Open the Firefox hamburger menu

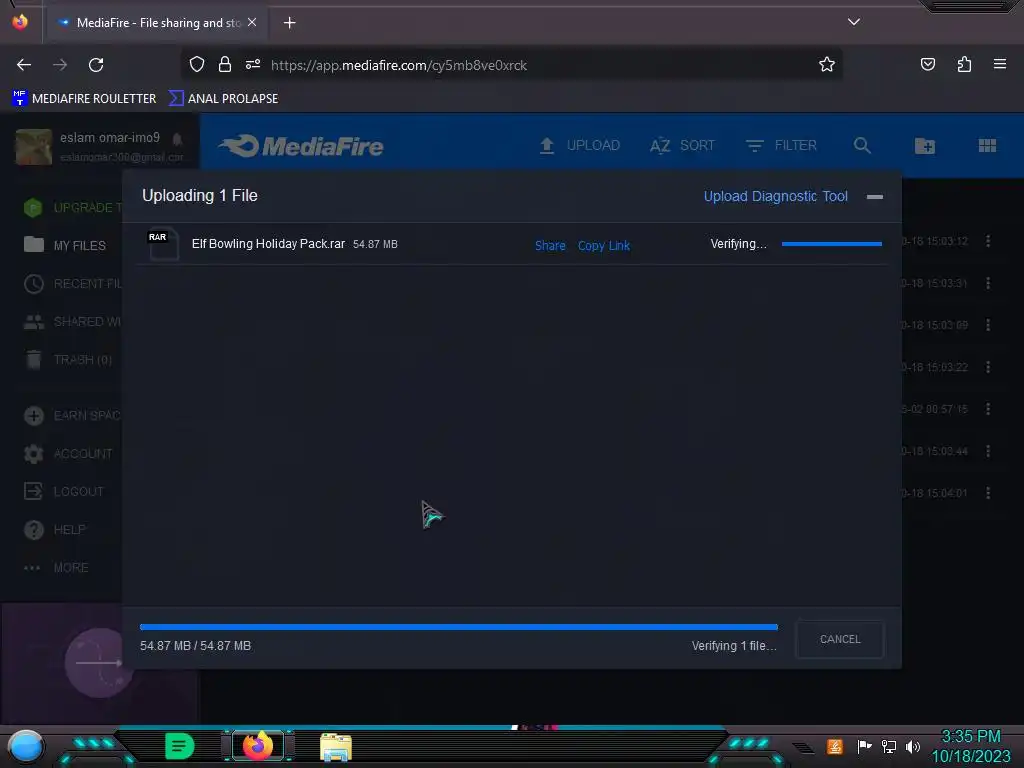tap(999, 64)
